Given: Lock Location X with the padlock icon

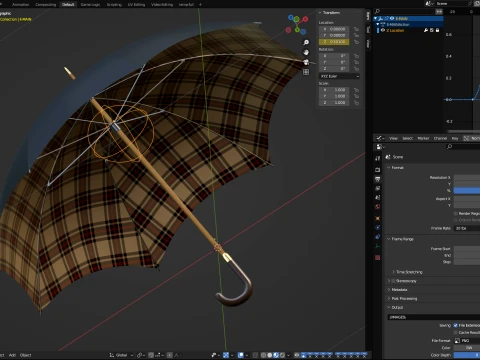Looking at the screenshot, I should point(356,29).
